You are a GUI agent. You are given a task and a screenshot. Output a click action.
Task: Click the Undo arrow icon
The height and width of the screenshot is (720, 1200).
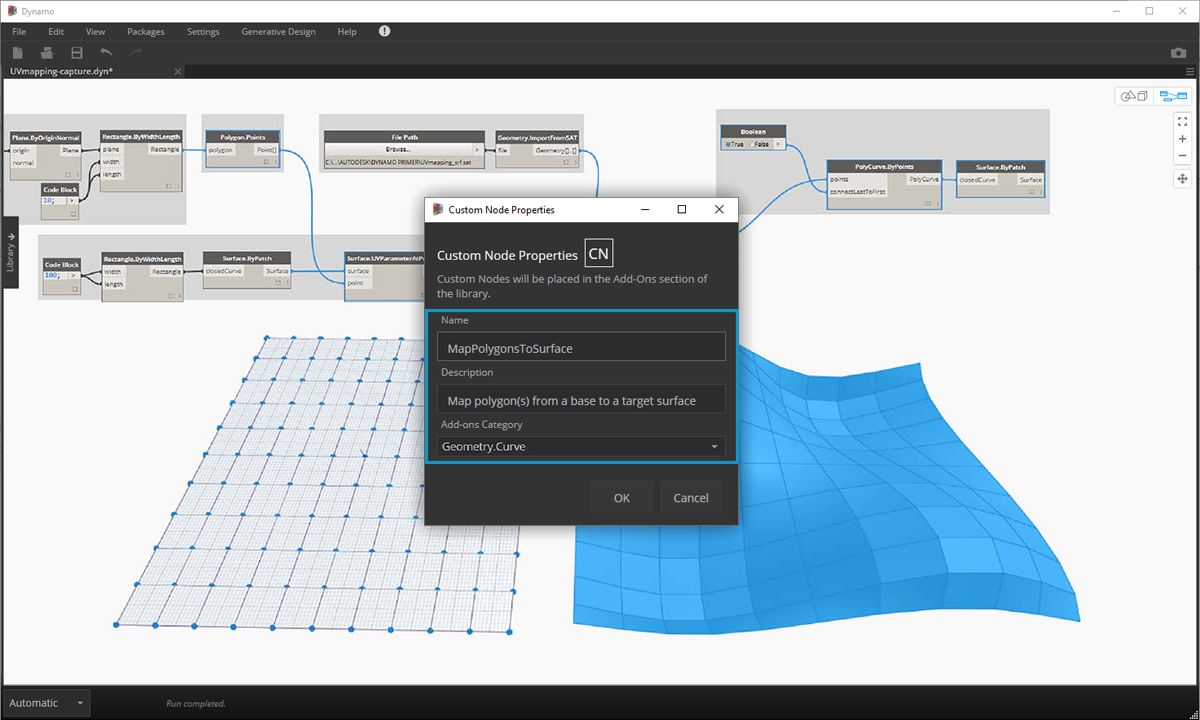click(x=106, y=52)
